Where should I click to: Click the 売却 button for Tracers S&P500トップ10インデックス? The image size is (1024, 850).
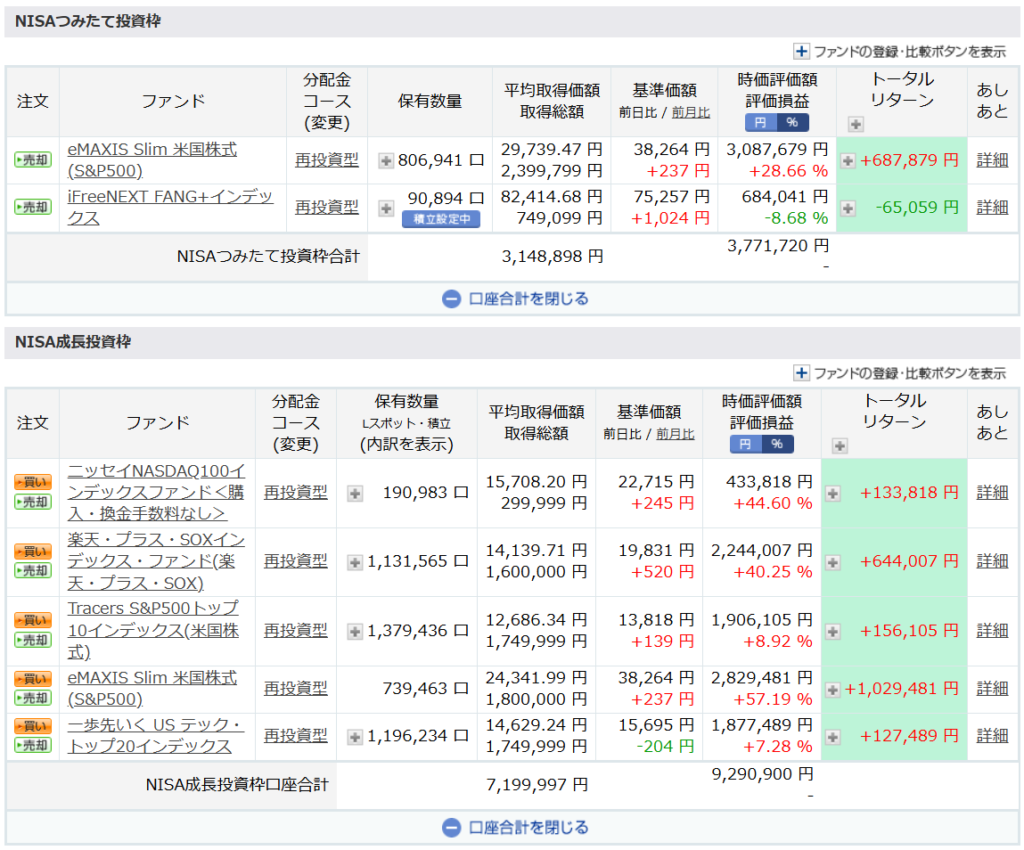click(32, 640)
